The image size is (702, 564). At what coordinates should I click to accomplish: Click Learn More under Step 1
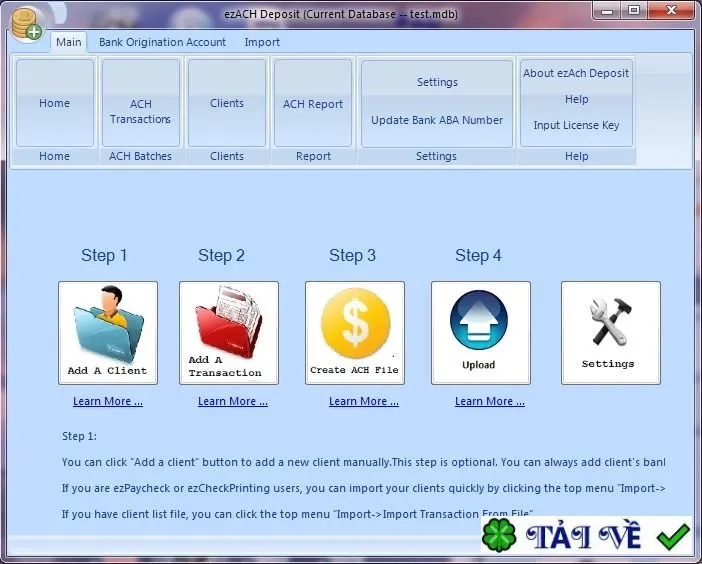click(108, 401)
